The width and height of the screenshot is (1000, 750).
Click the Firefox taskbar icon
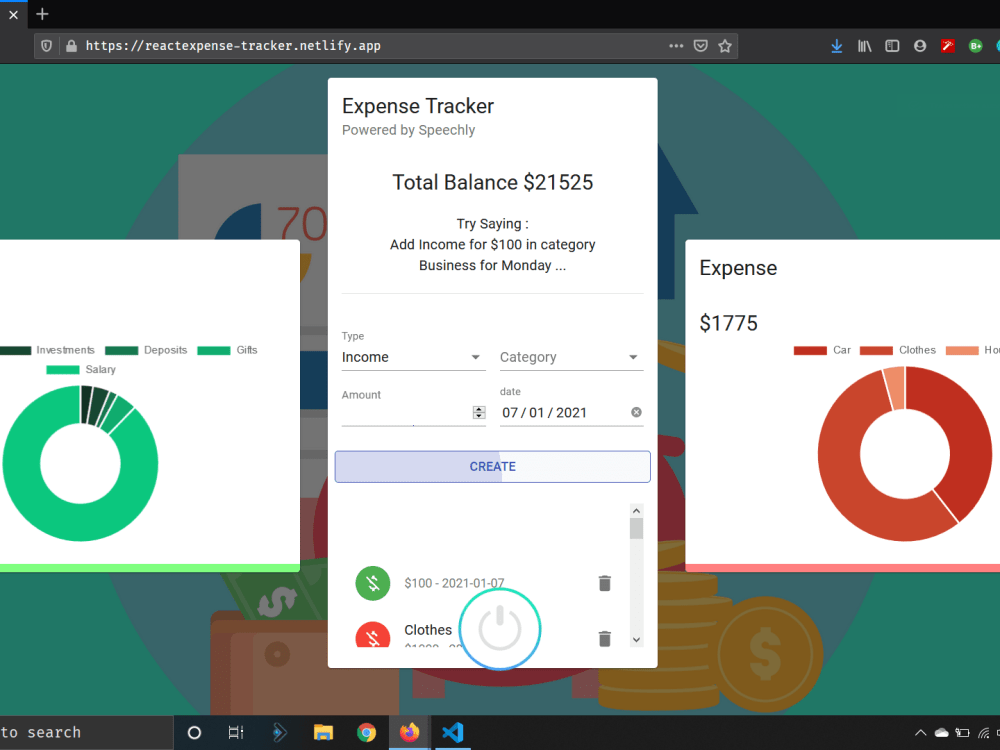[x=409, y=733]
